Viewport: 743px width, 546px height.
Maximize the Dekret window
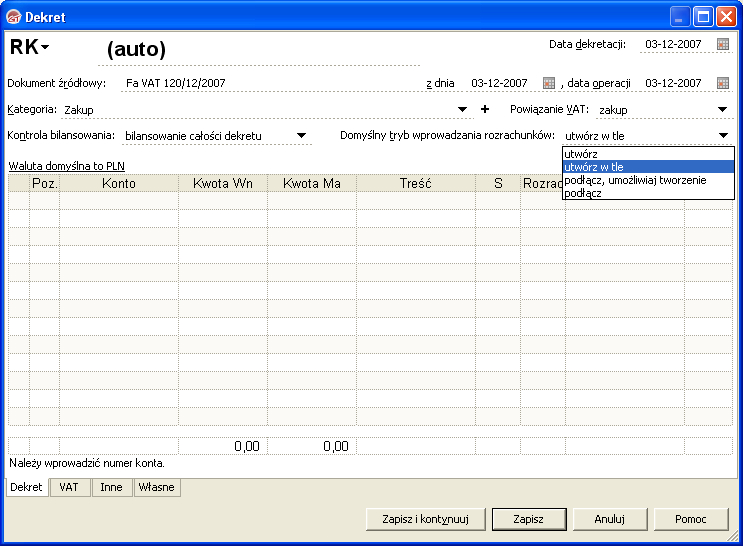point(703,17)
